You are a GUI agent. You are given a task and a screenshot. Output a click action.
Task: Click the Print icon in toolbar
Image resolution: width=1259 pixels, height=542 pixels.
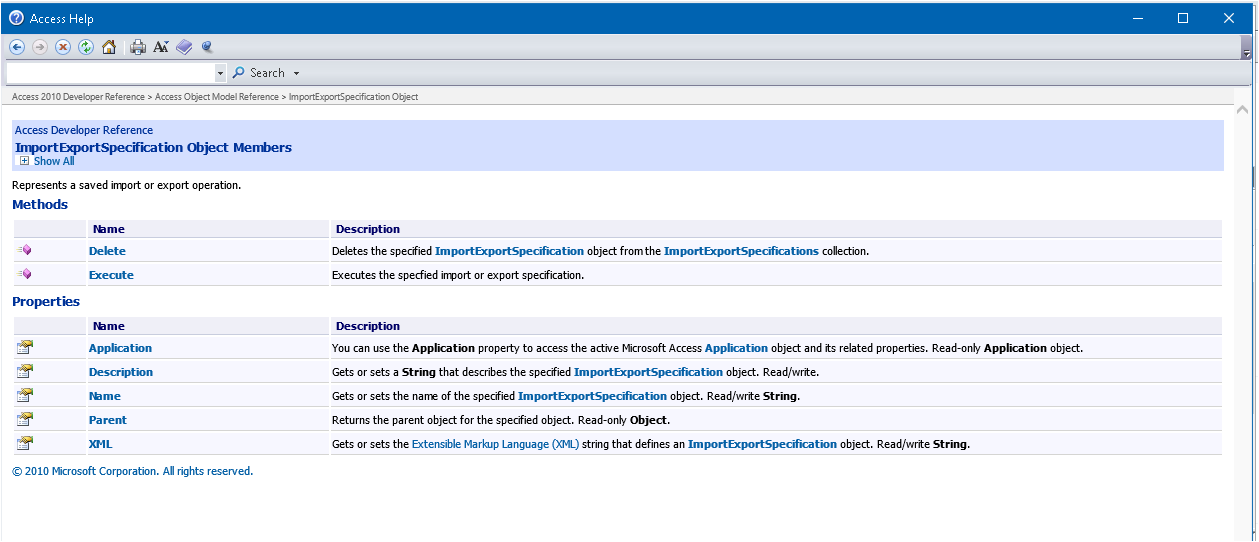point(138,47)
